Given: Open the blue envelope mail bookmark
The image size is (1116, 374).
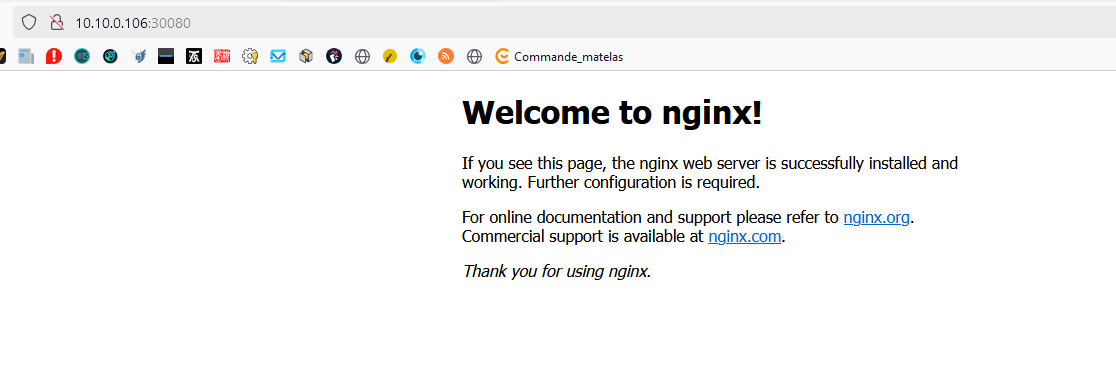Looking at the screenshot, I should pos(278,56).
